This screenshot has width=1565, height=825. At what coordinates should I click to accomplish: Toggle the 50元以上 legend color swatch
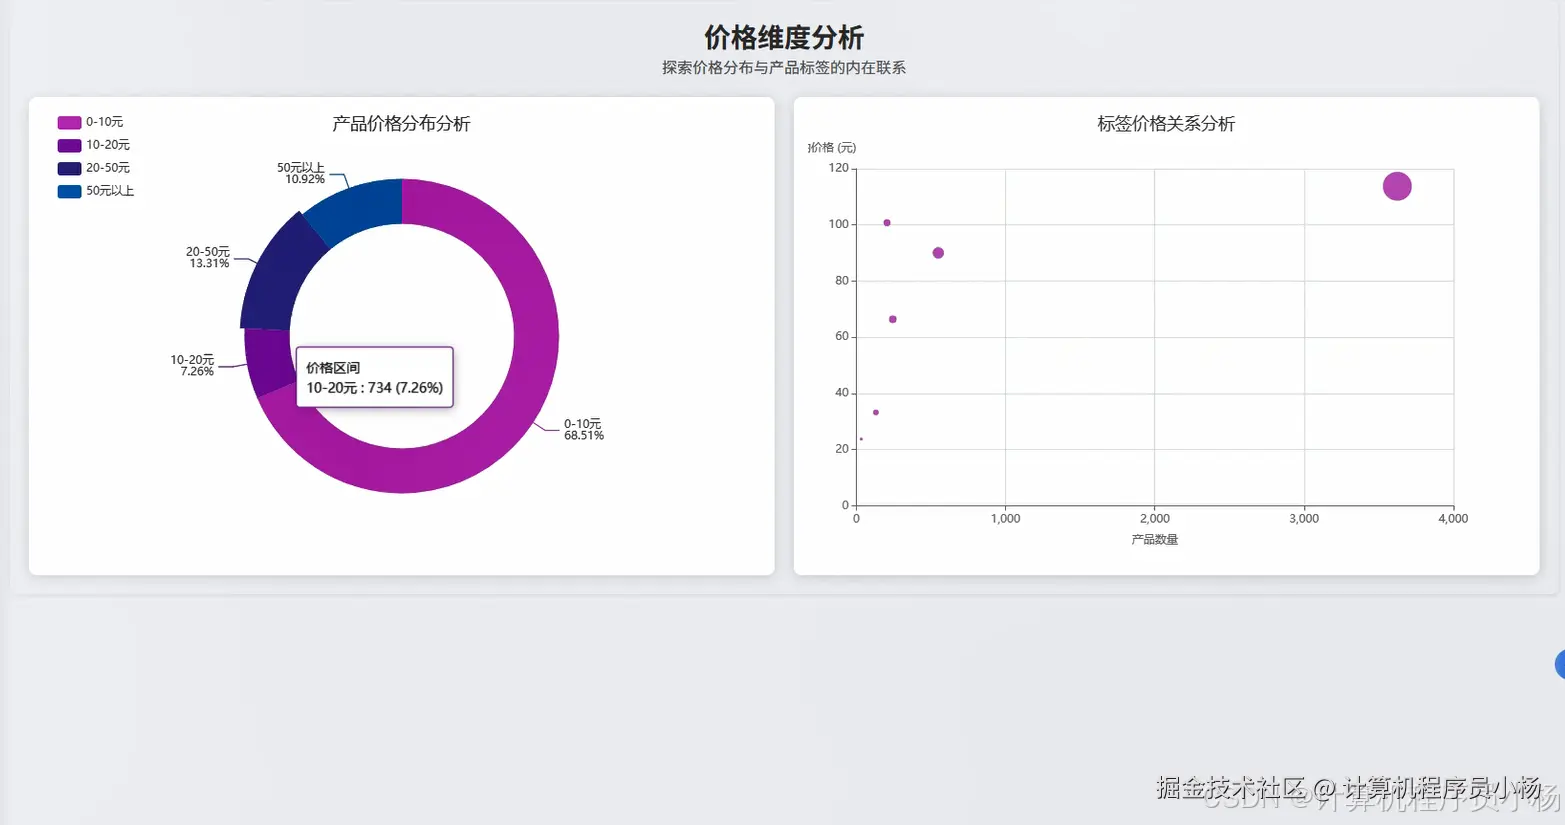[x=69, y=191]
